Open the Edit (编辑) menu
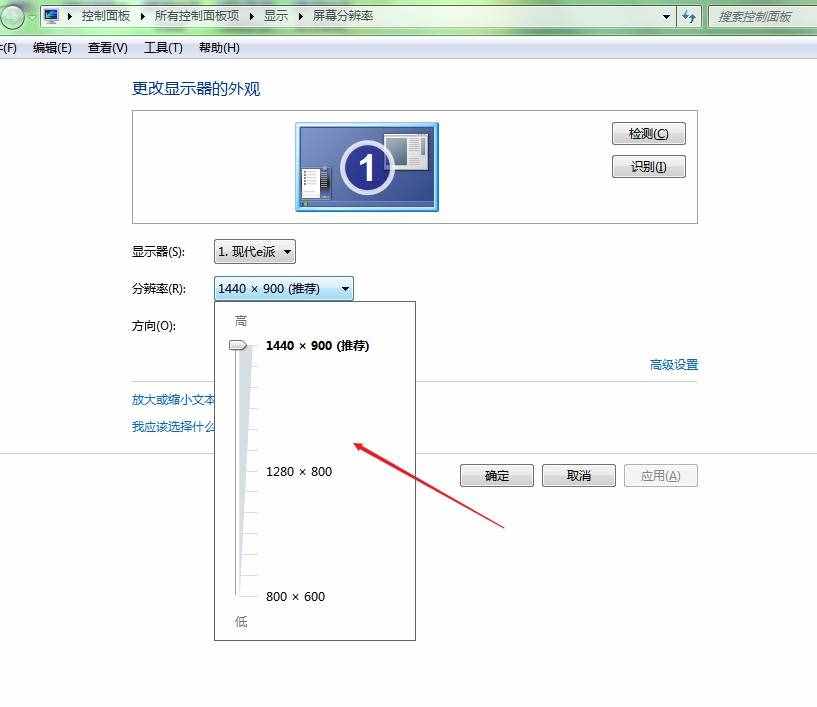The height and width of the screenshot is (707, 817). click(52, 48)
